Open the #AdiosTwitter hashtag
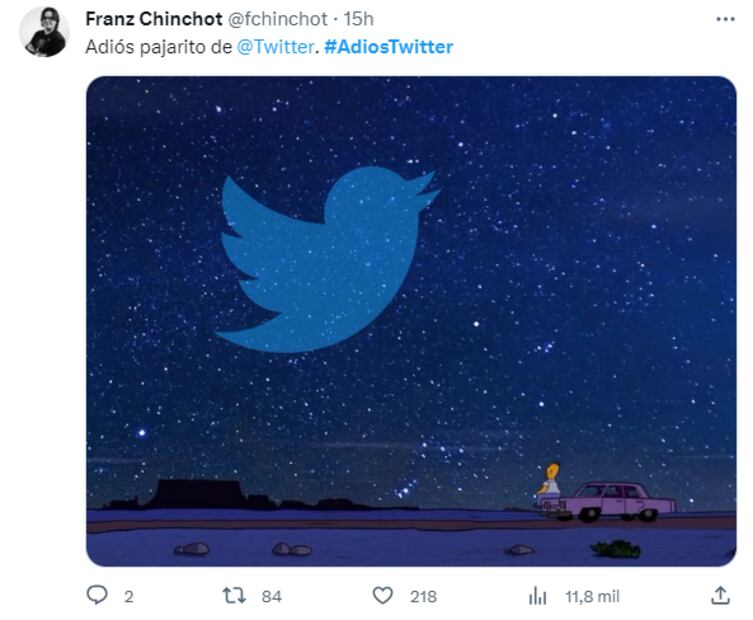 388,47
